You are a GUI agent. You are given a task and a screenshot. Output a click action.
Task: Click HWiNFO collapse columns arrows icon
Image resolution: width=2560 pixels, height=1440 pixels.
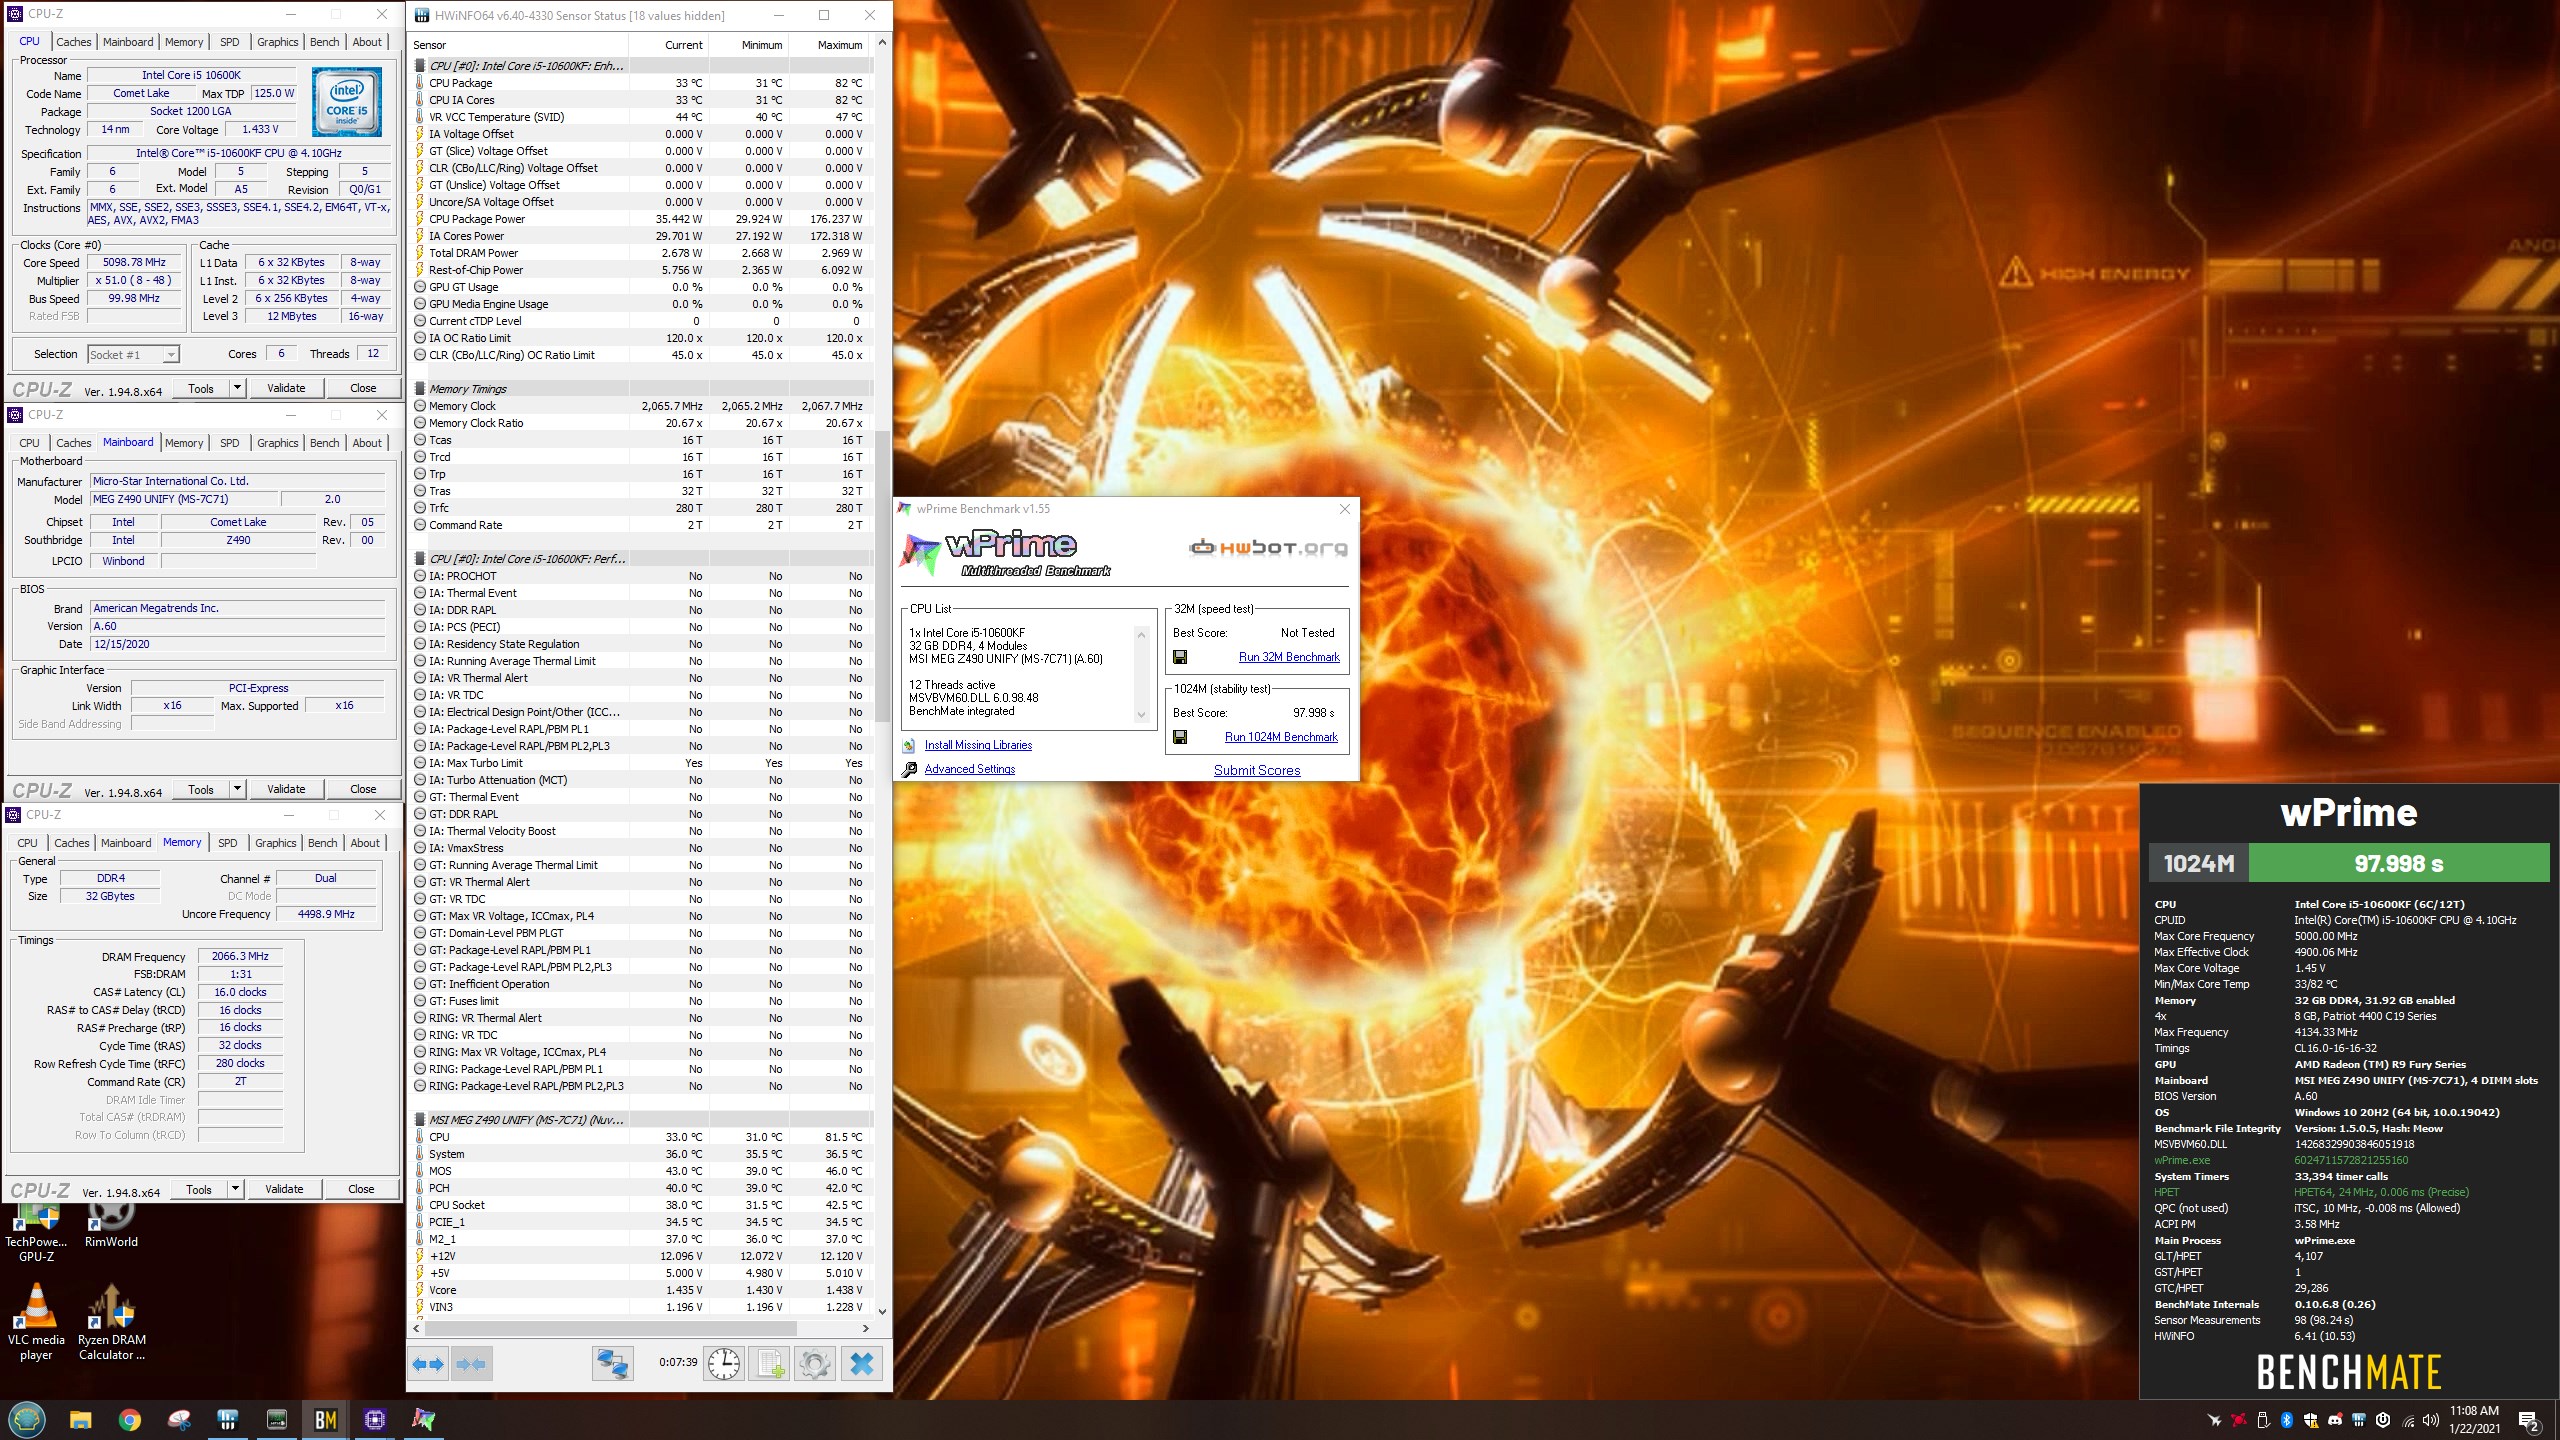pyautogui.click(x=471, y=1363)
